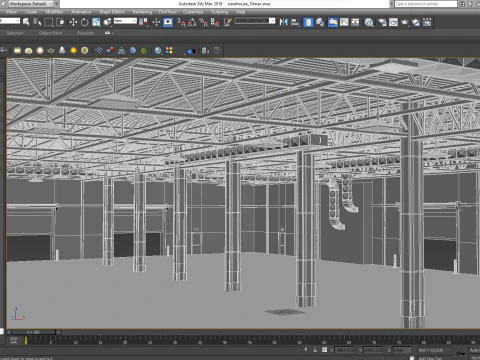Click the Select Object tool icon

pos(26,22)
